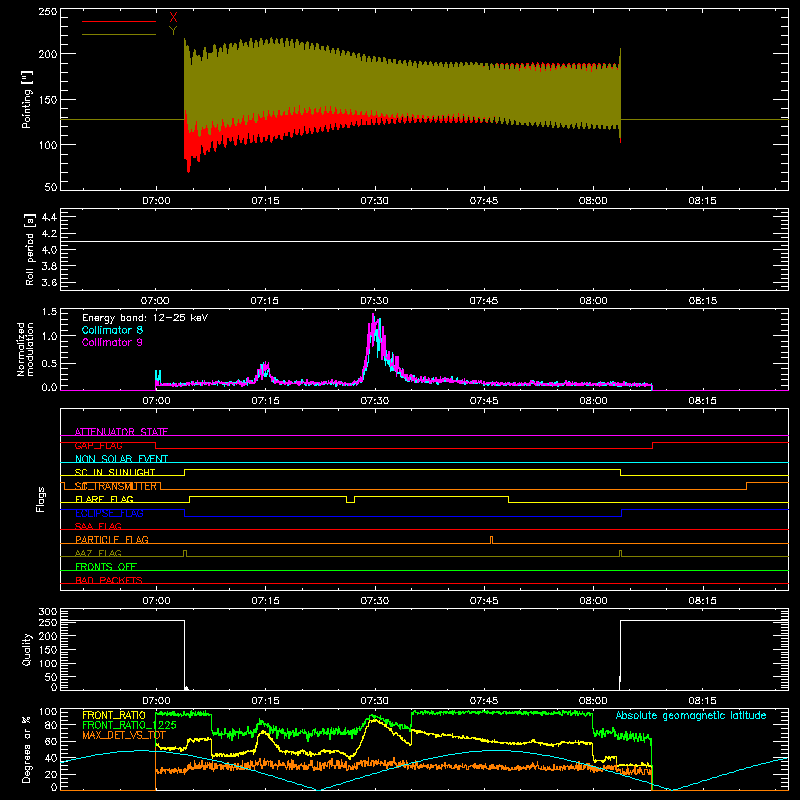The height and width of the screenshot is (800, 800).
Task: Click the 'Degrees or %' axis title
Action: pyautogui.click(x=27, y=749)
